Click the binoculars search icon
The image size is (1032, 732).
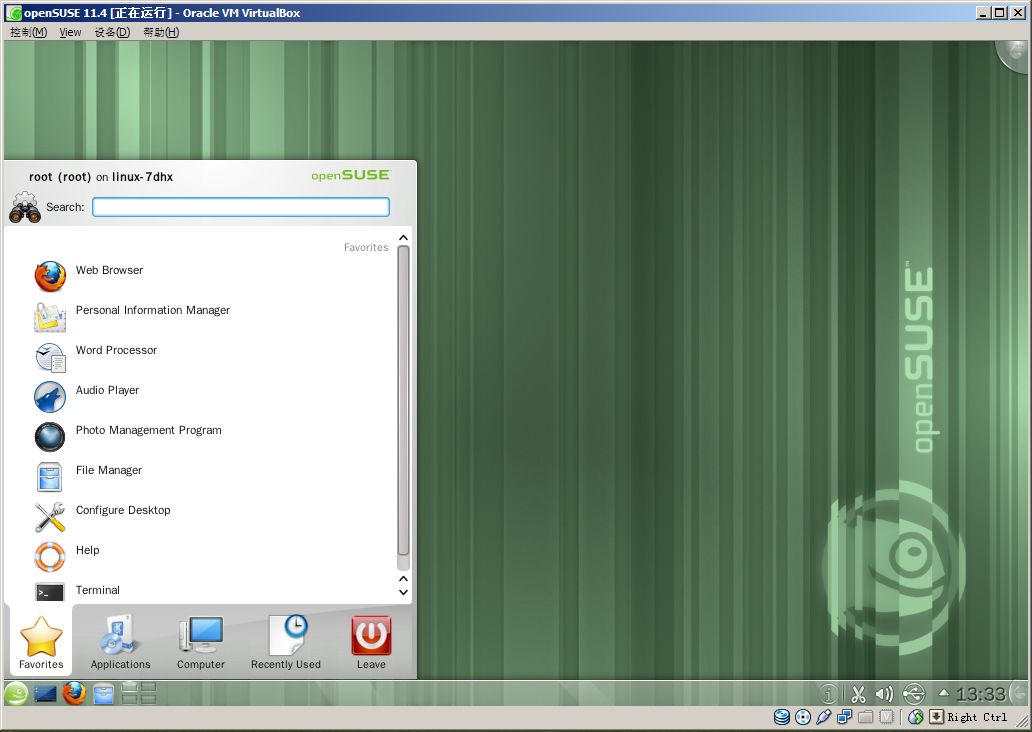25,207
